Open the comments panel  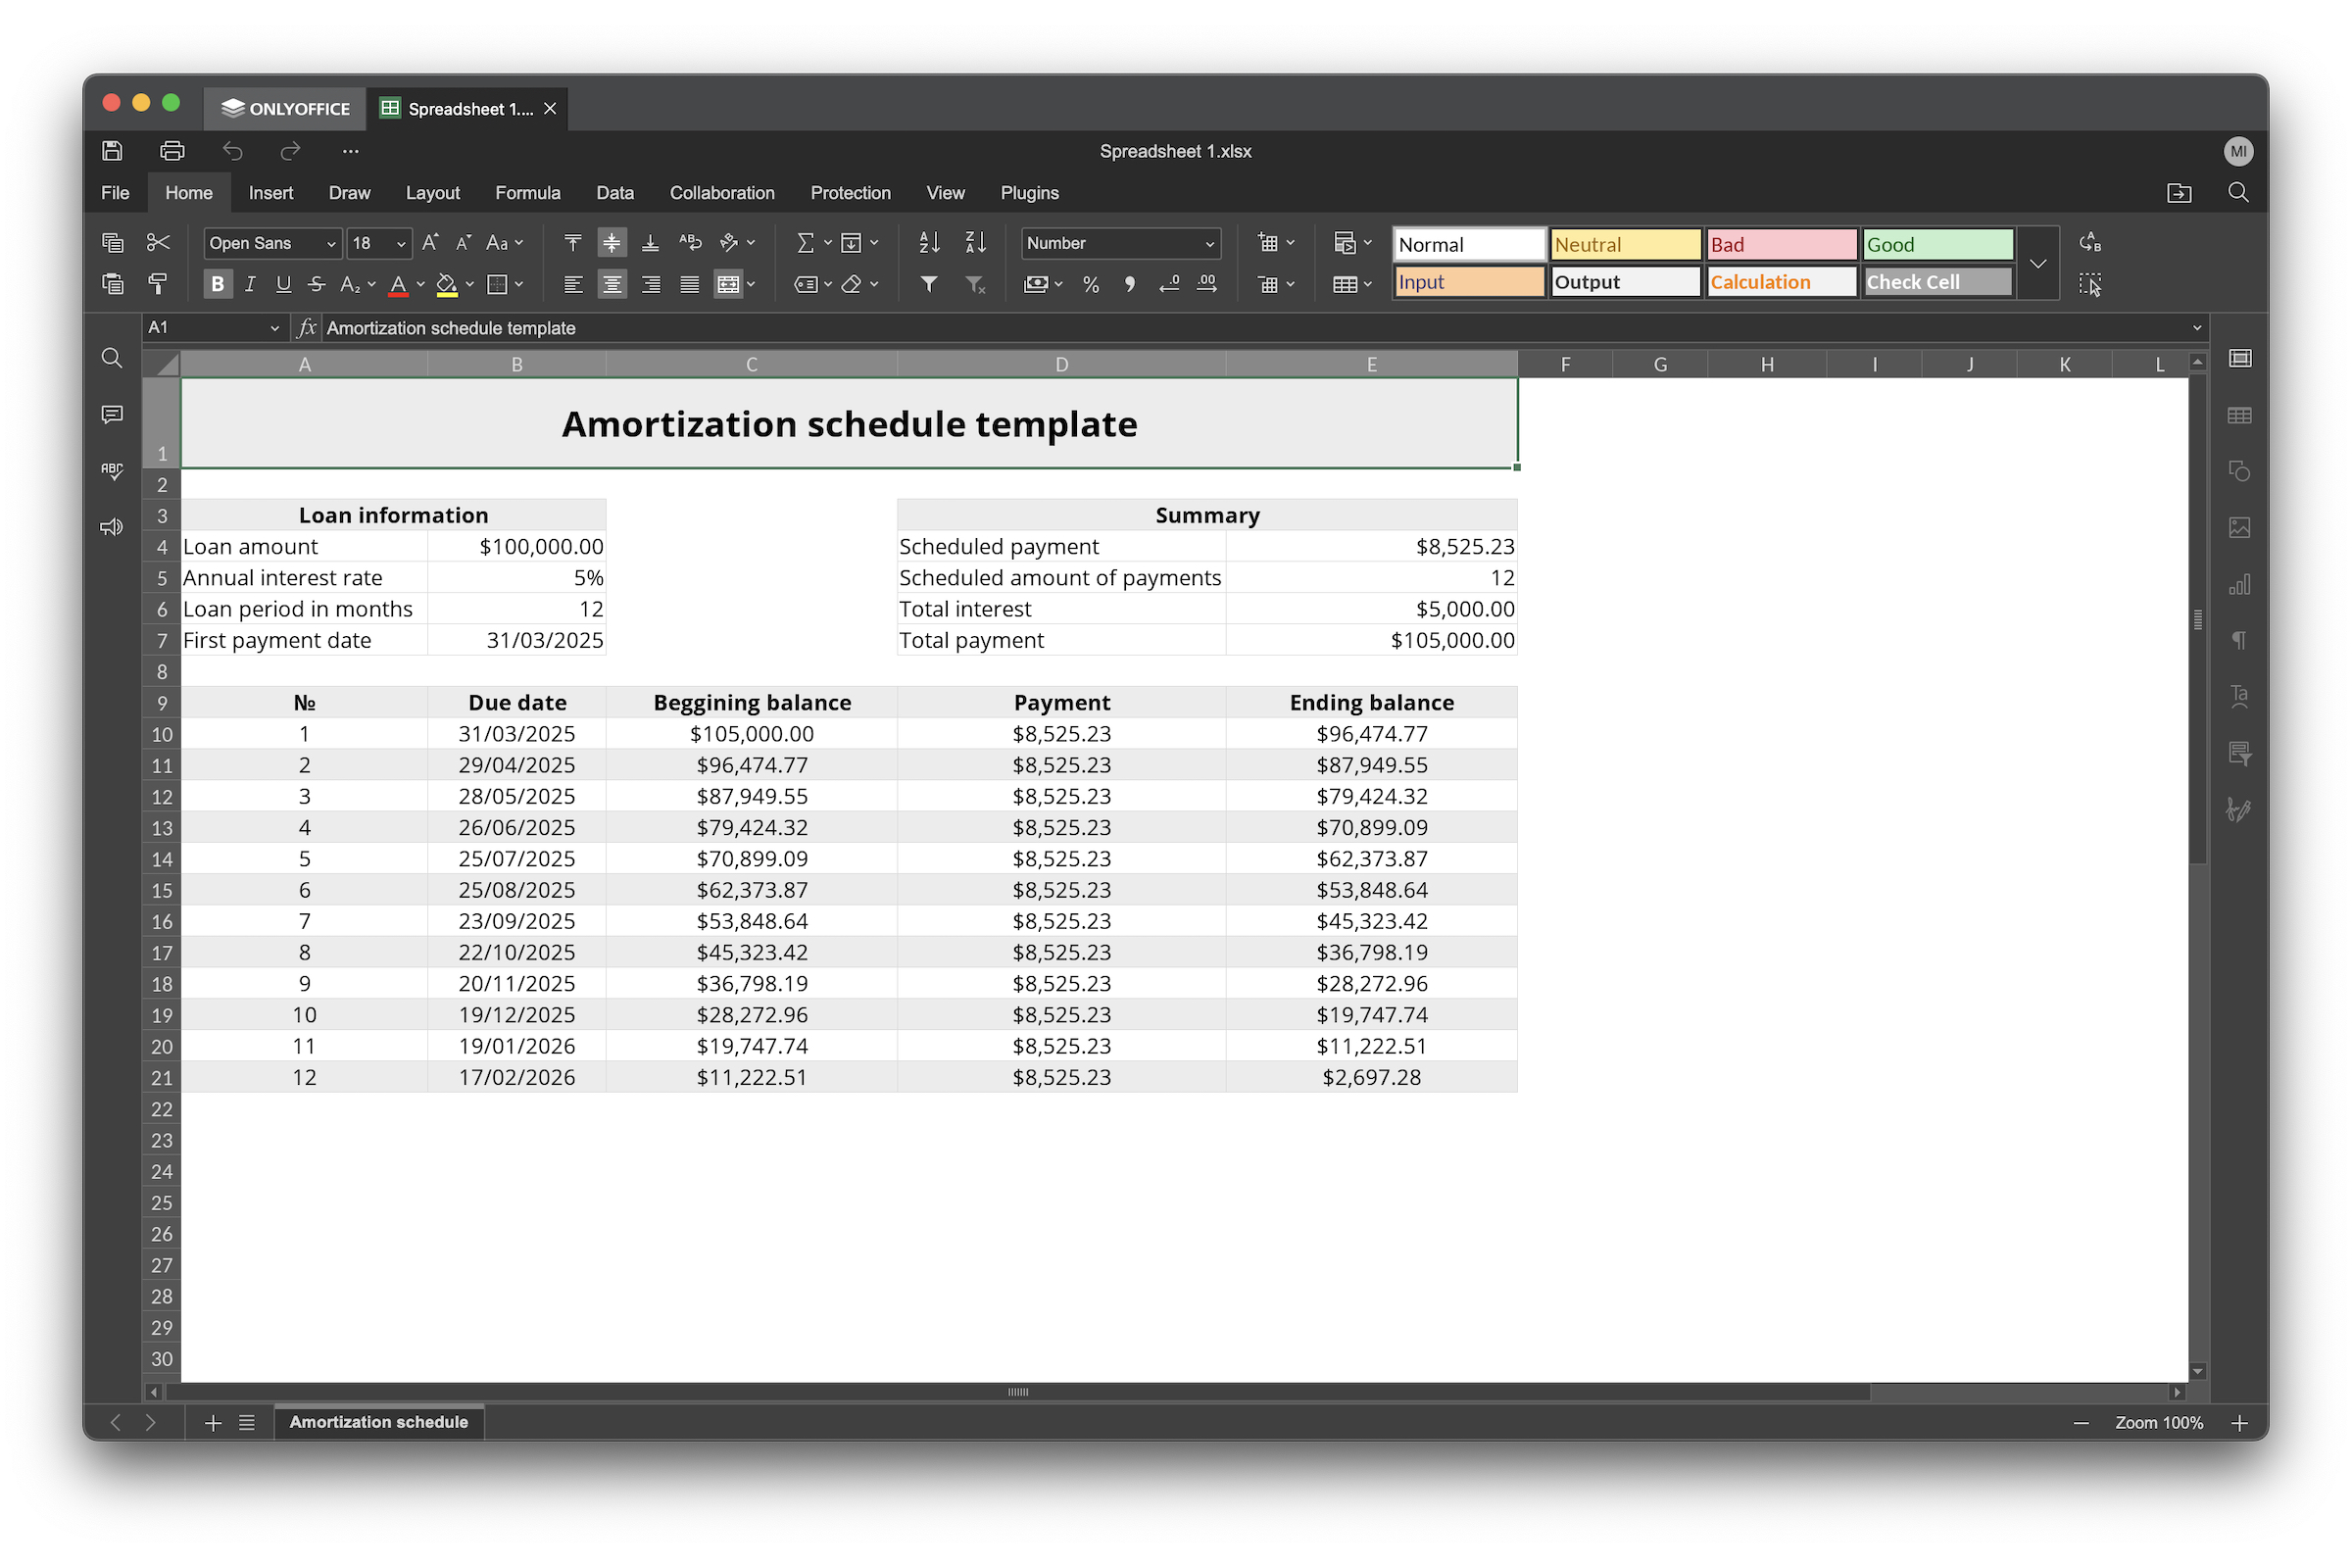(x=111, y=414)
